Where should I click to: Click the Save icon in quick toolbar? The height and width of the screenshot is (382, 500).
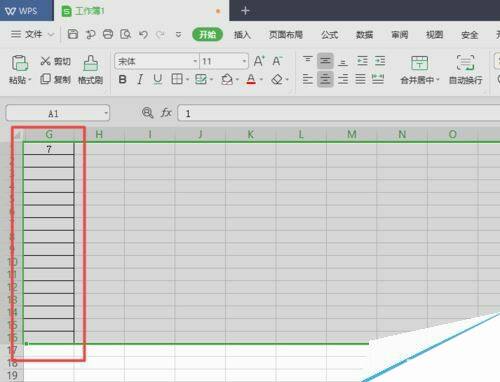[73, 34]
